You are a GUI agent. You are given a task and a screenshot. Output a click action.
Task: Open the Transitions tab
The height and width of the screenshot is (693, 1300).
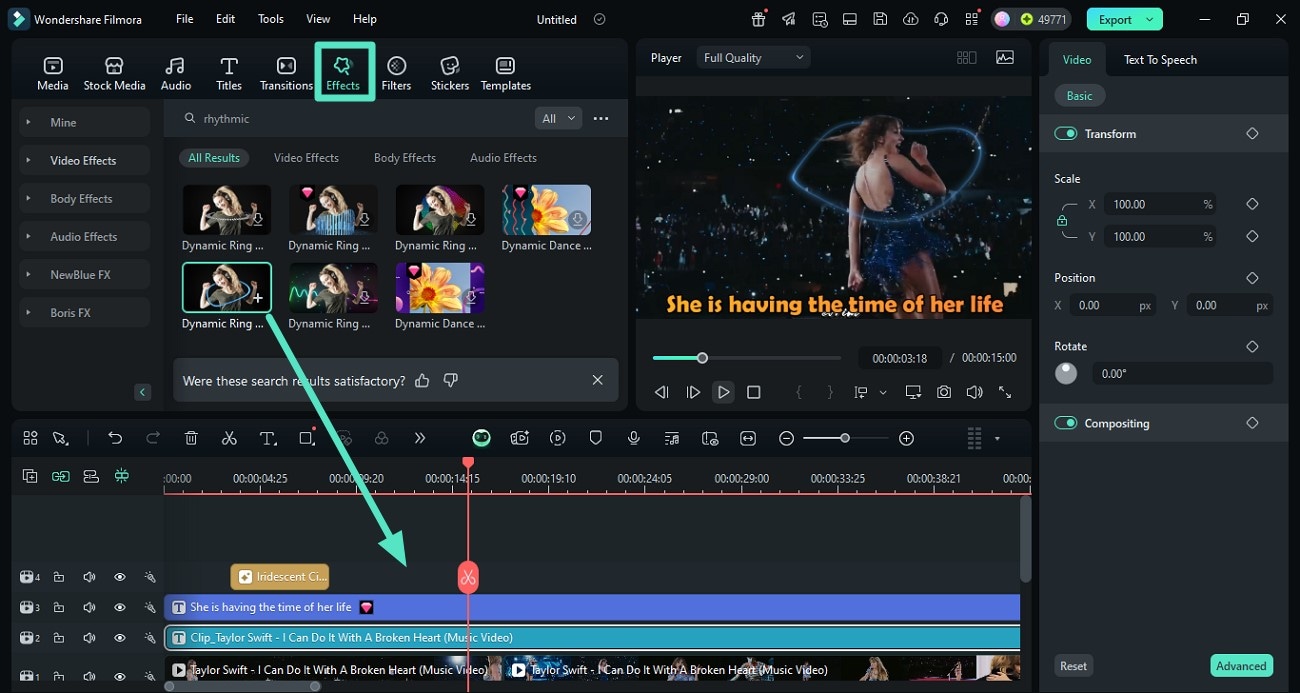pos(286,73)
